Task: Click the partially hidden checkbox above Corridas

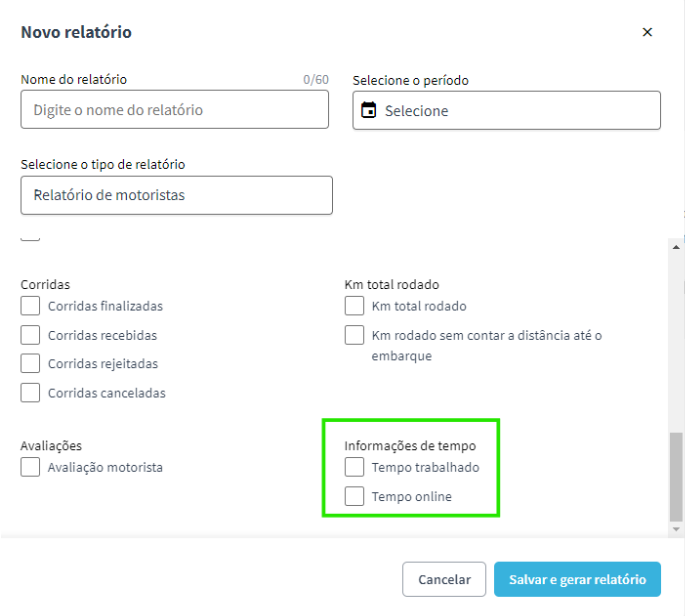Action: pos(30,239)
